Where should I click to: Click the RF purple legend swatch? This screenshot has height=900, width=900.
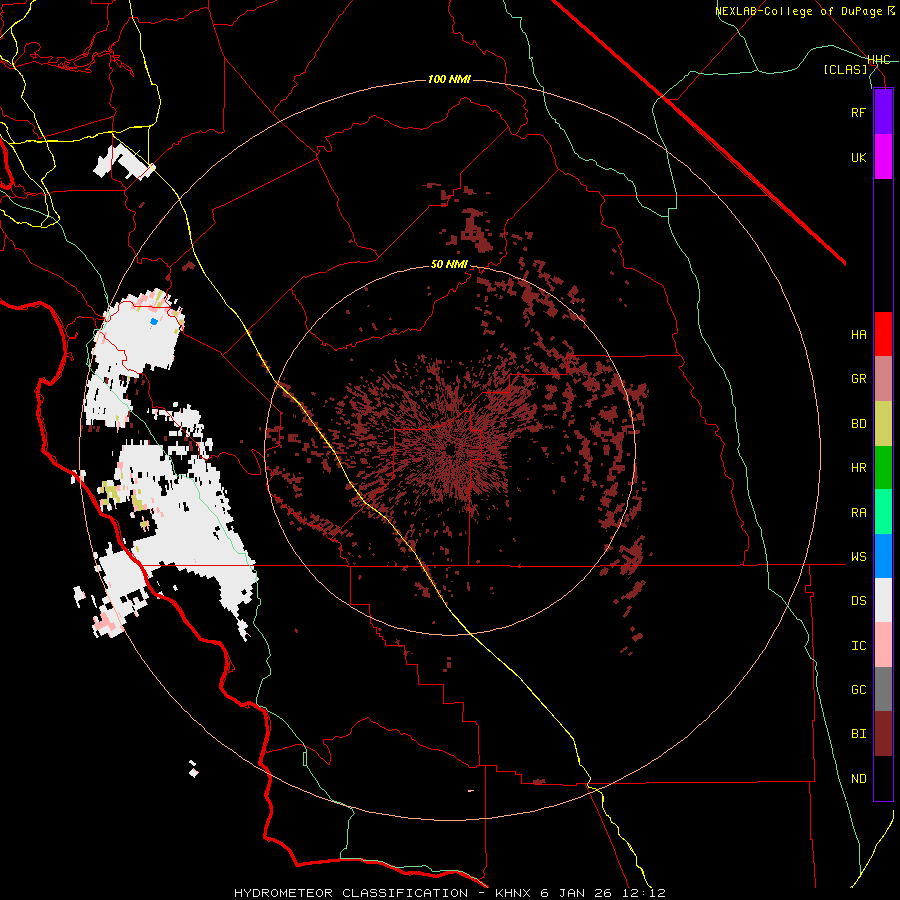883,112
